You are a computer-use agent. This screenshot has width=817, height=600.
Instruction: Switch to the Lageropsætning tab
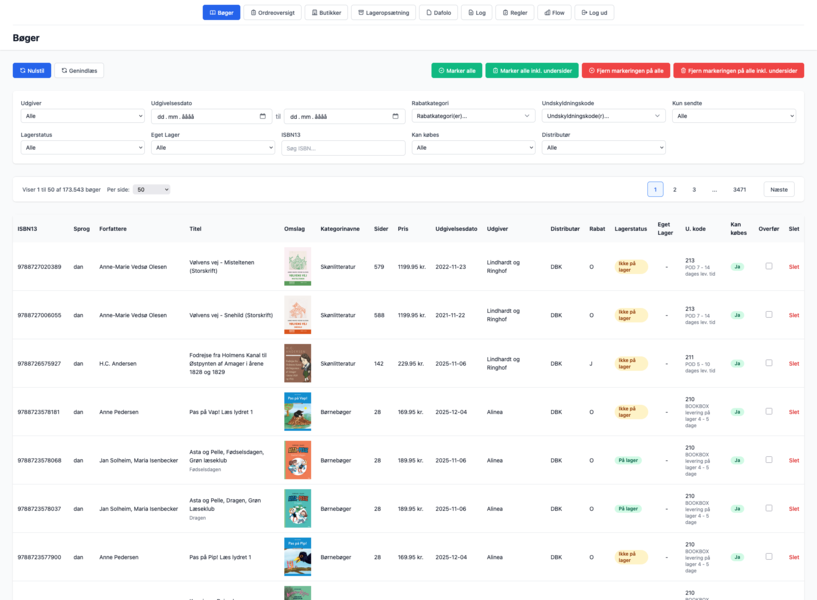(383, 13)
